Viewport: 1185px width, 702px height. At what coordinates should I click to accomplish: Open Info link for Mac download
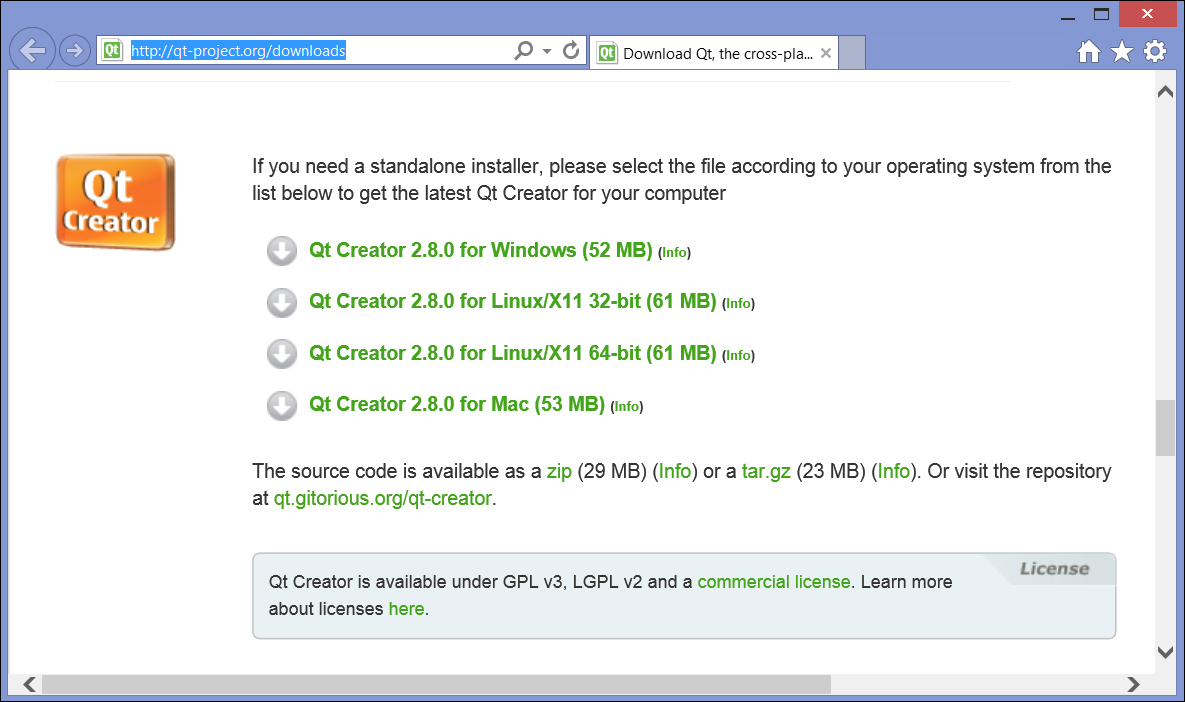[x=627, y=407]
